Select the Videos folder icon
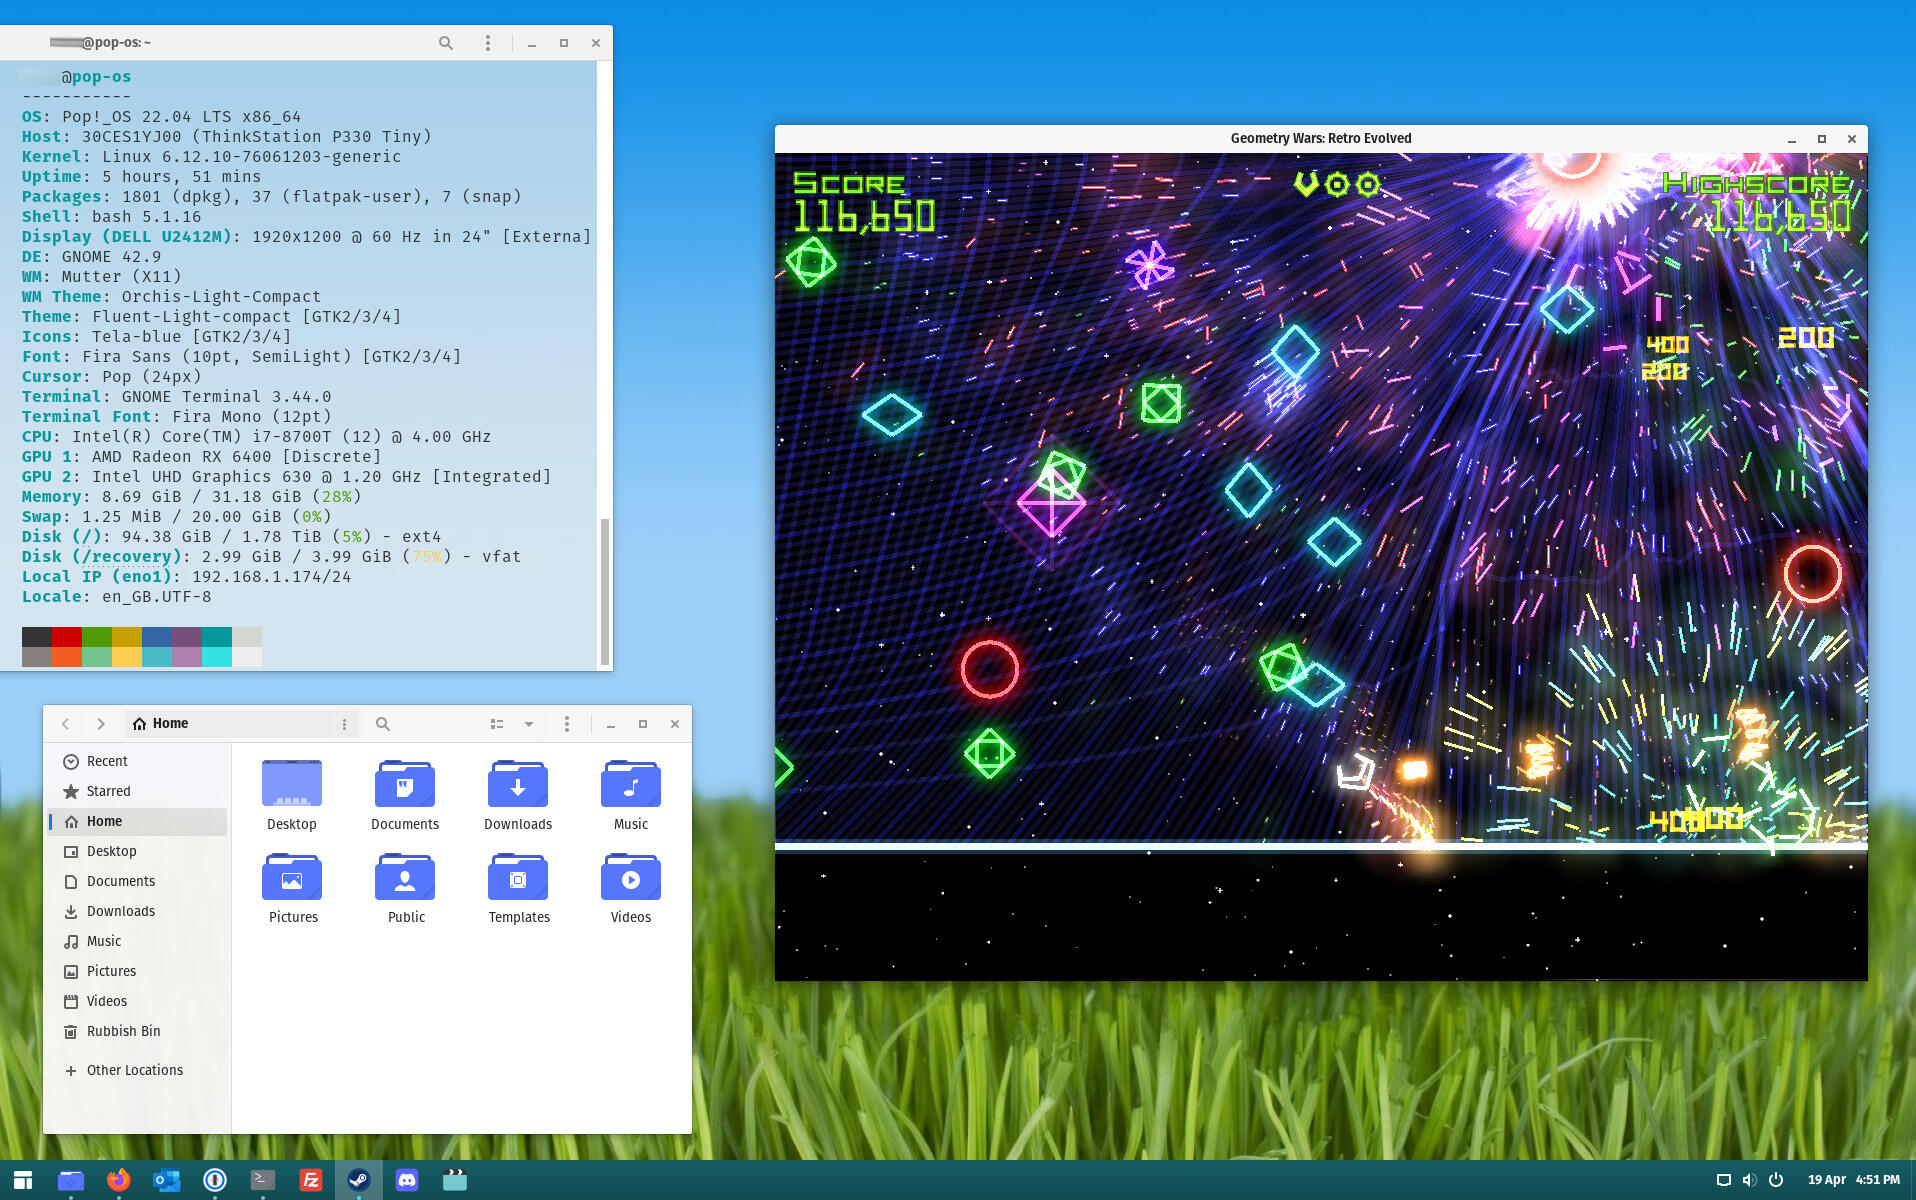The height and width of the screenshot is (1200, 1916). pos(631,877)
